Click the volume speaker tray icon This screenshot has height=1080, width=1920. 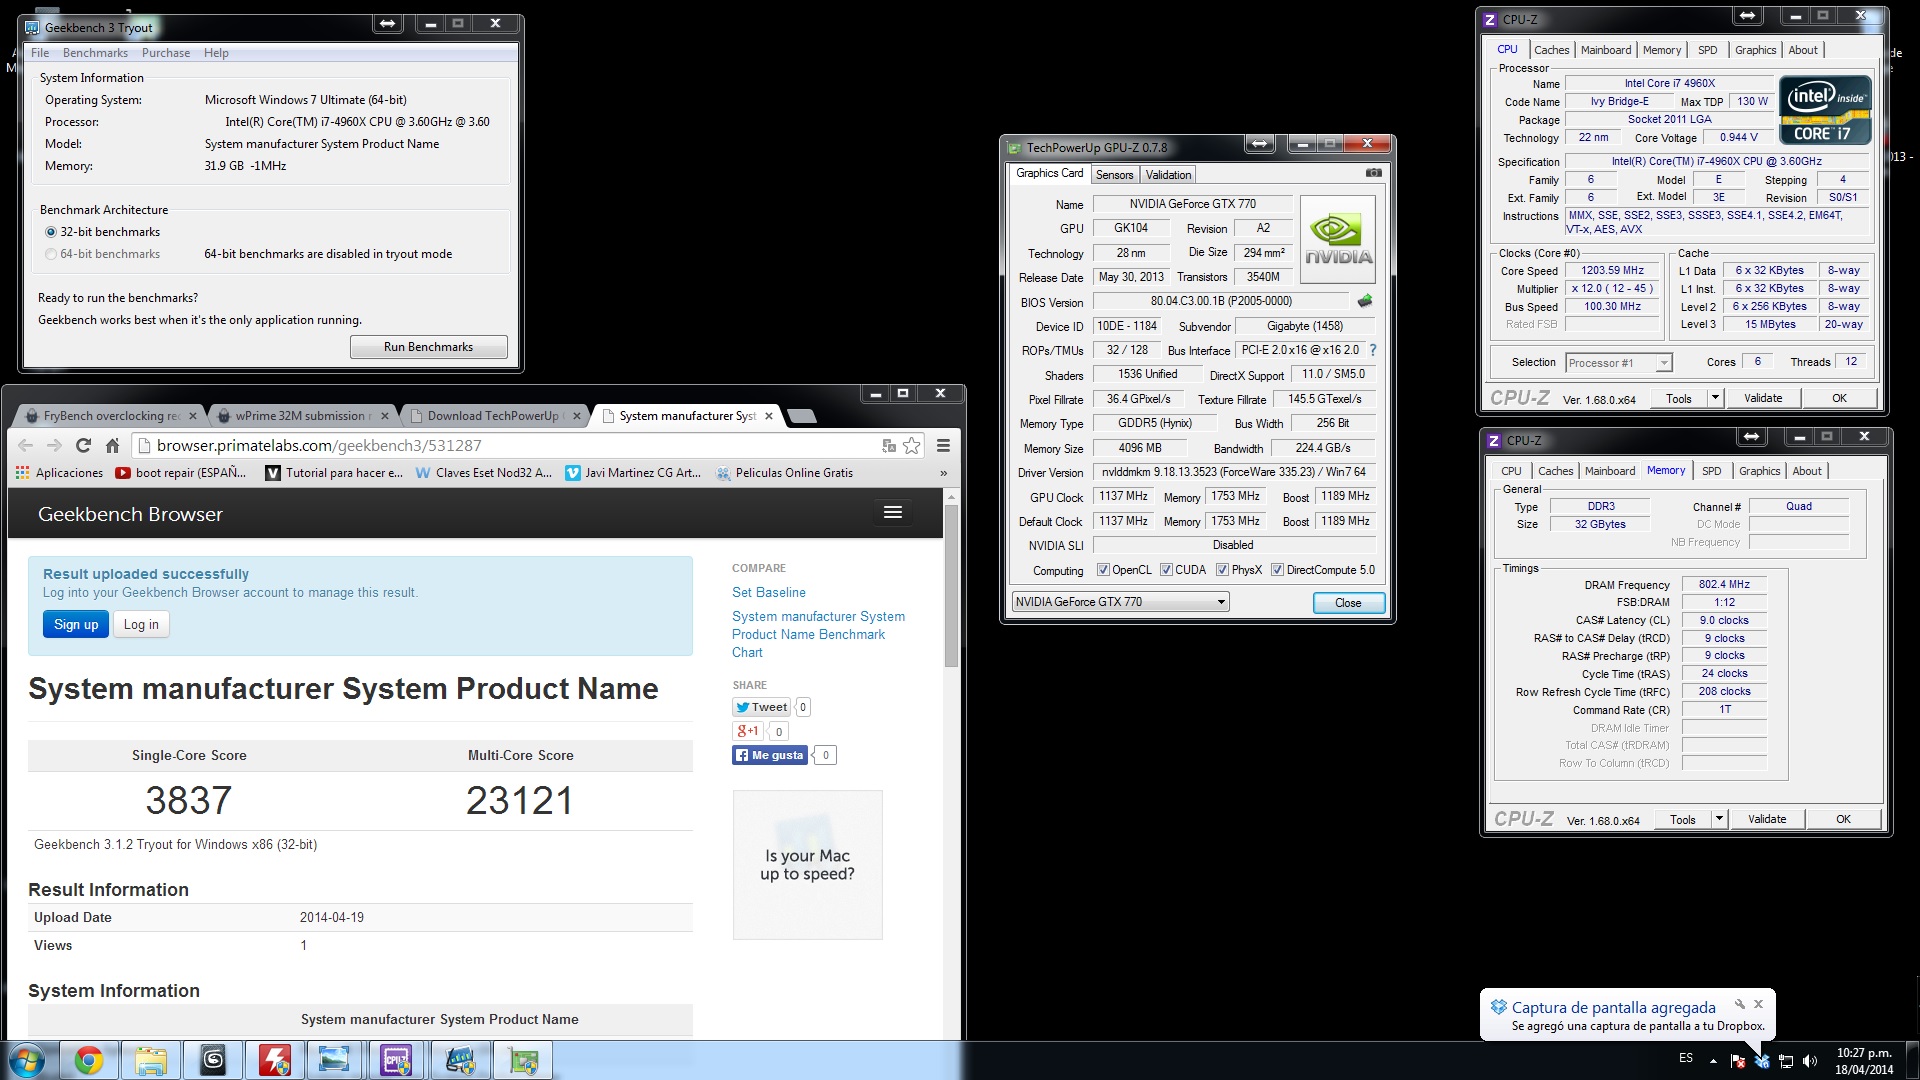pos(1810,1060)
